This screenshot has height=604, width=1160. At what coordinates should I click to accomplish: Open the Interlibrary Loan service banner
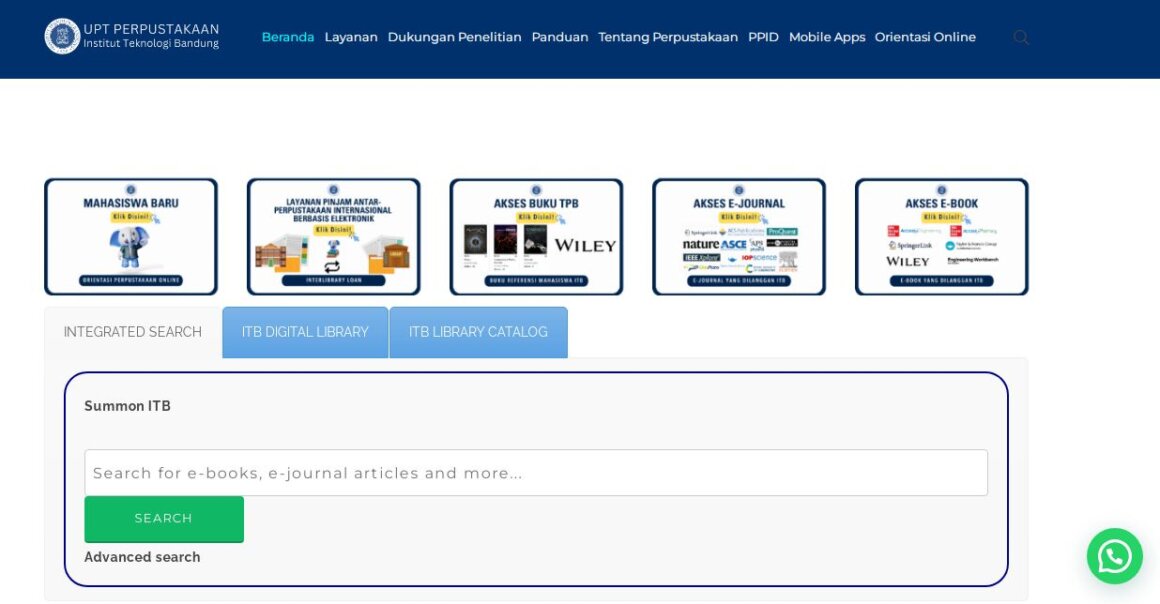333,237
